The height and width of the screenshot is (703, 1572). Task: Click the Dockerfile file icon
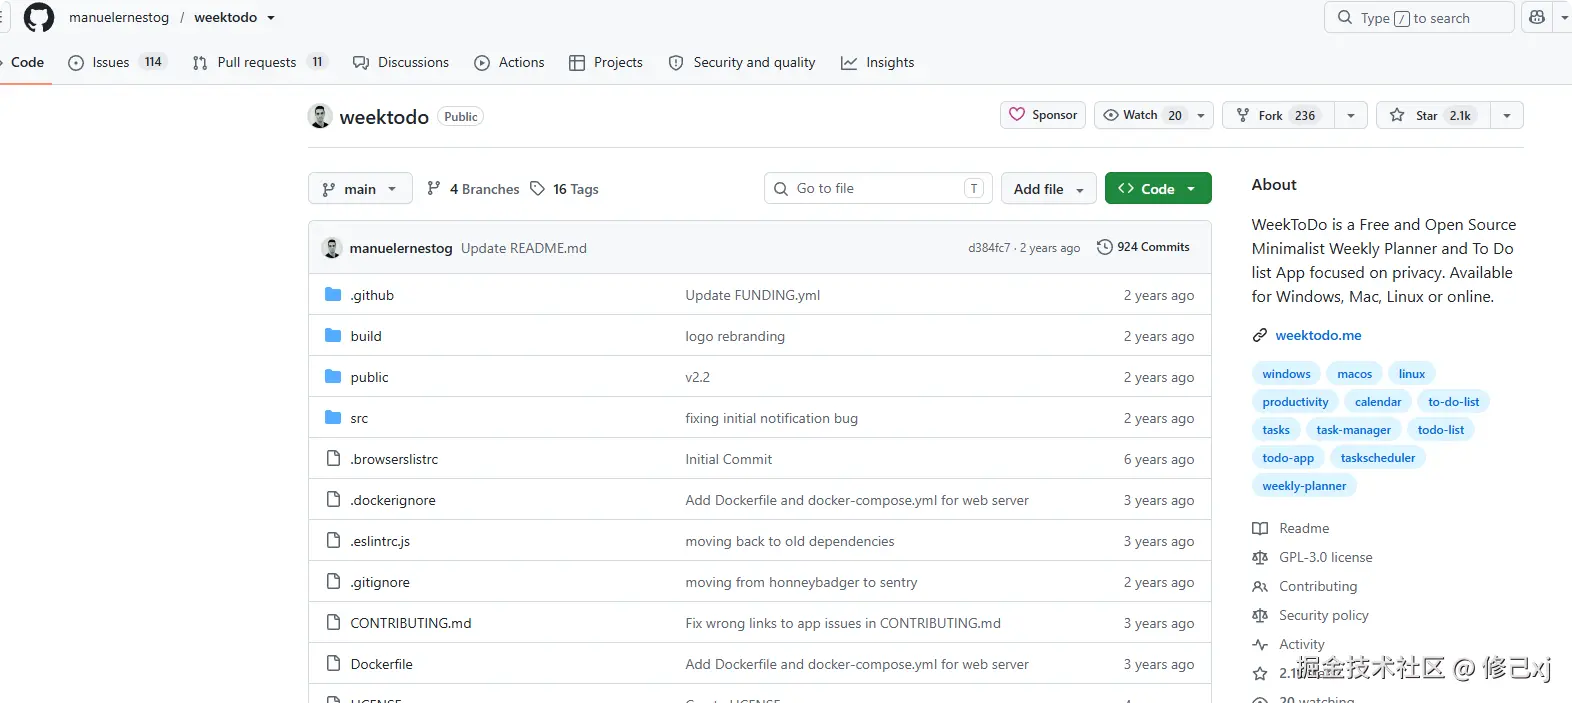(x=334, y=663)
